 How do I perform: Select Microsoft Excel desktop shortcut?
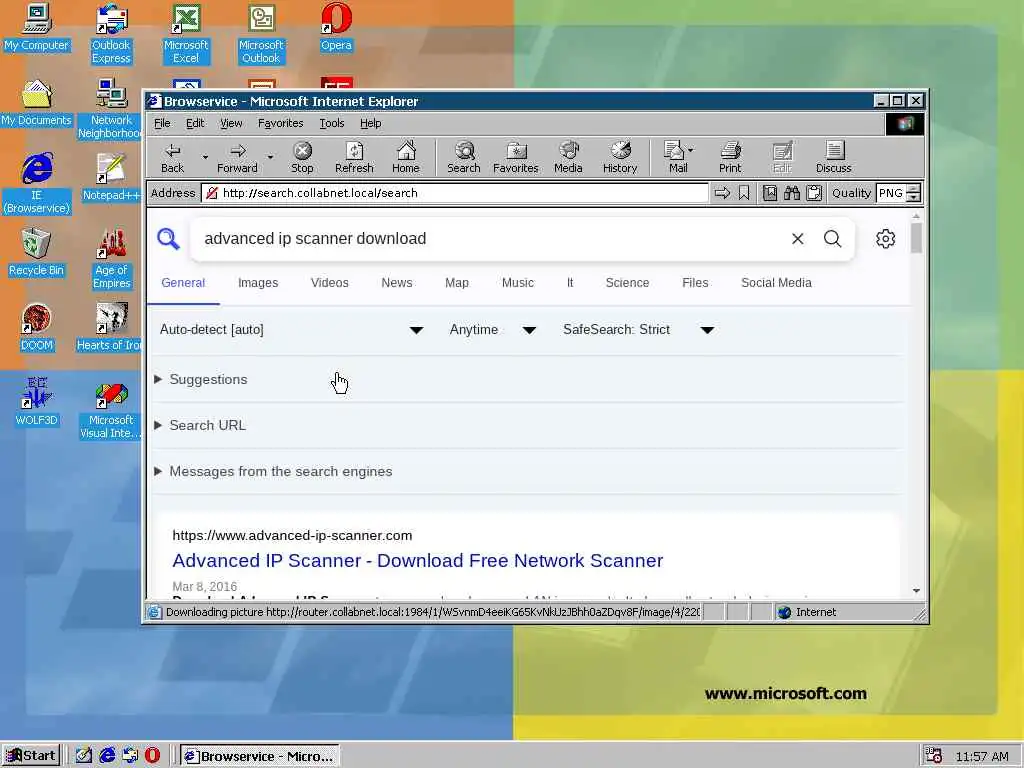coord(186,34)
